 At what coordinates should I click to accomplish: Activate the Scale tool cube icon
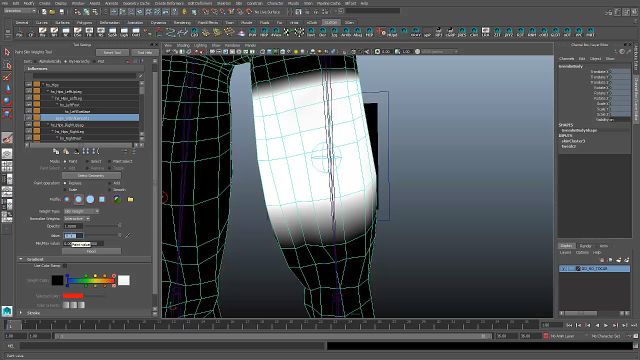point(7,113)
